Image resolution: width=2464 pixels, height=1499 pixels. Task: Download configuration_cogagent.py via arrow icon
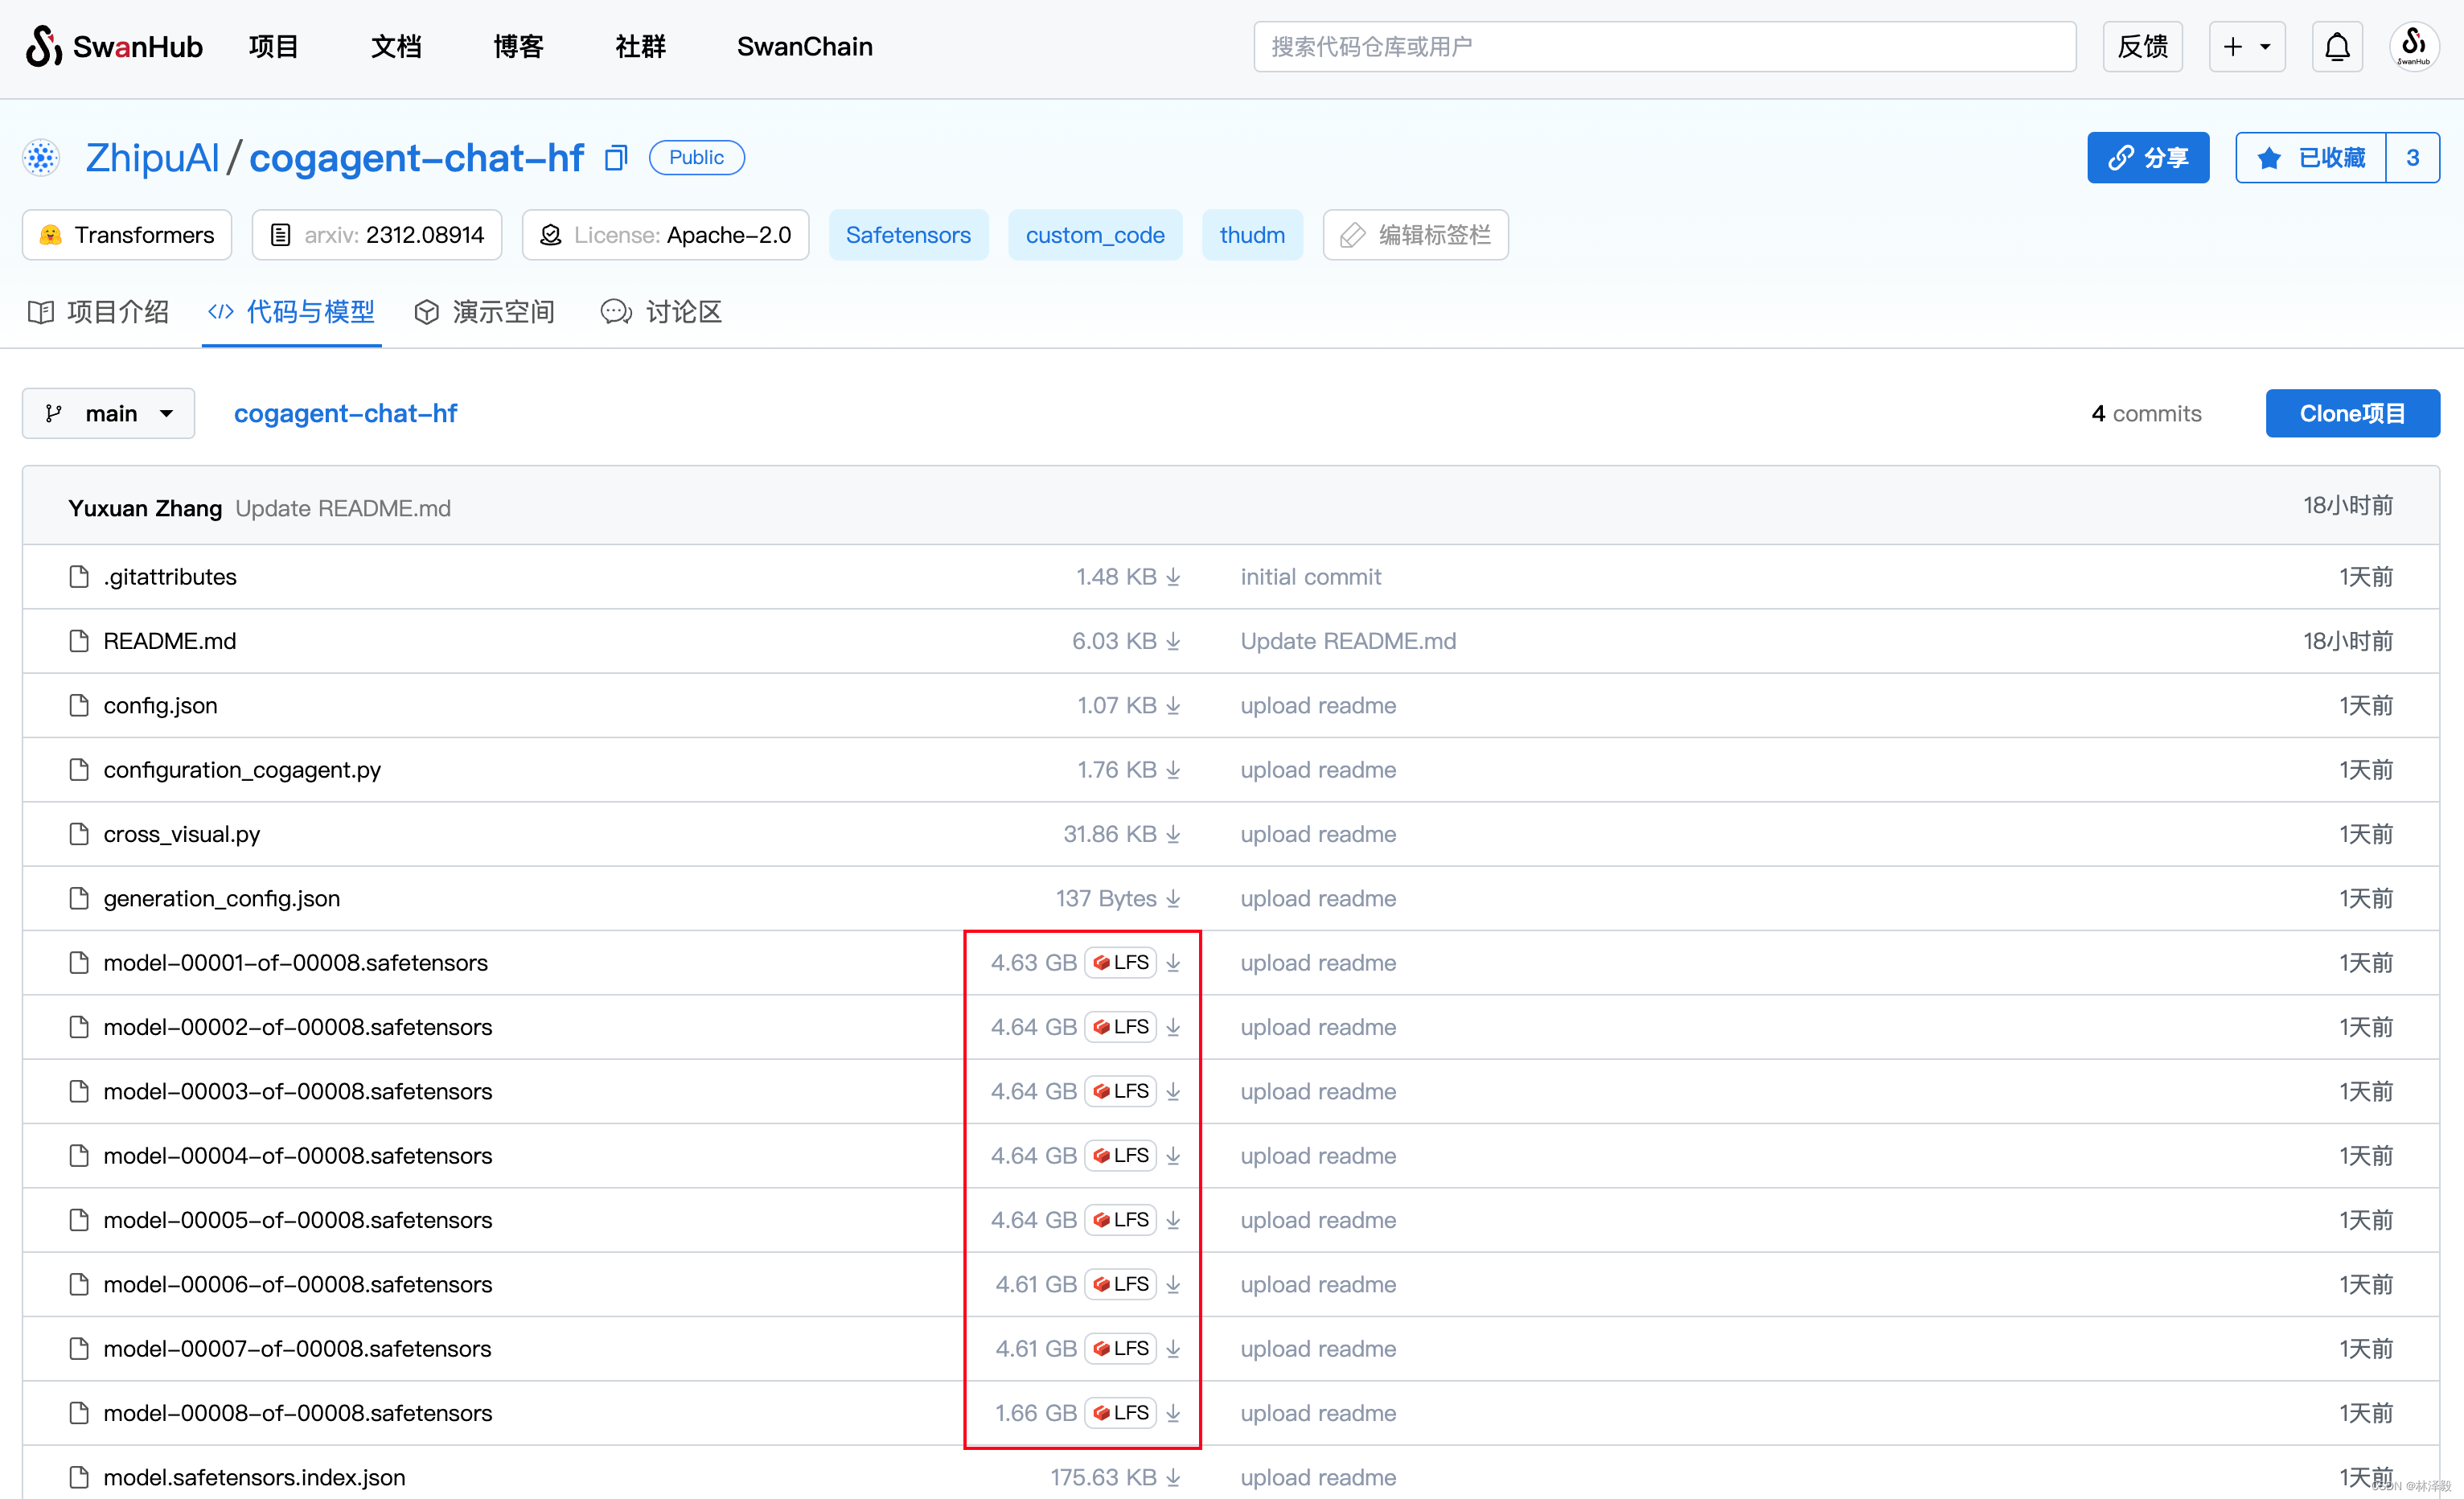[1173, 770]
